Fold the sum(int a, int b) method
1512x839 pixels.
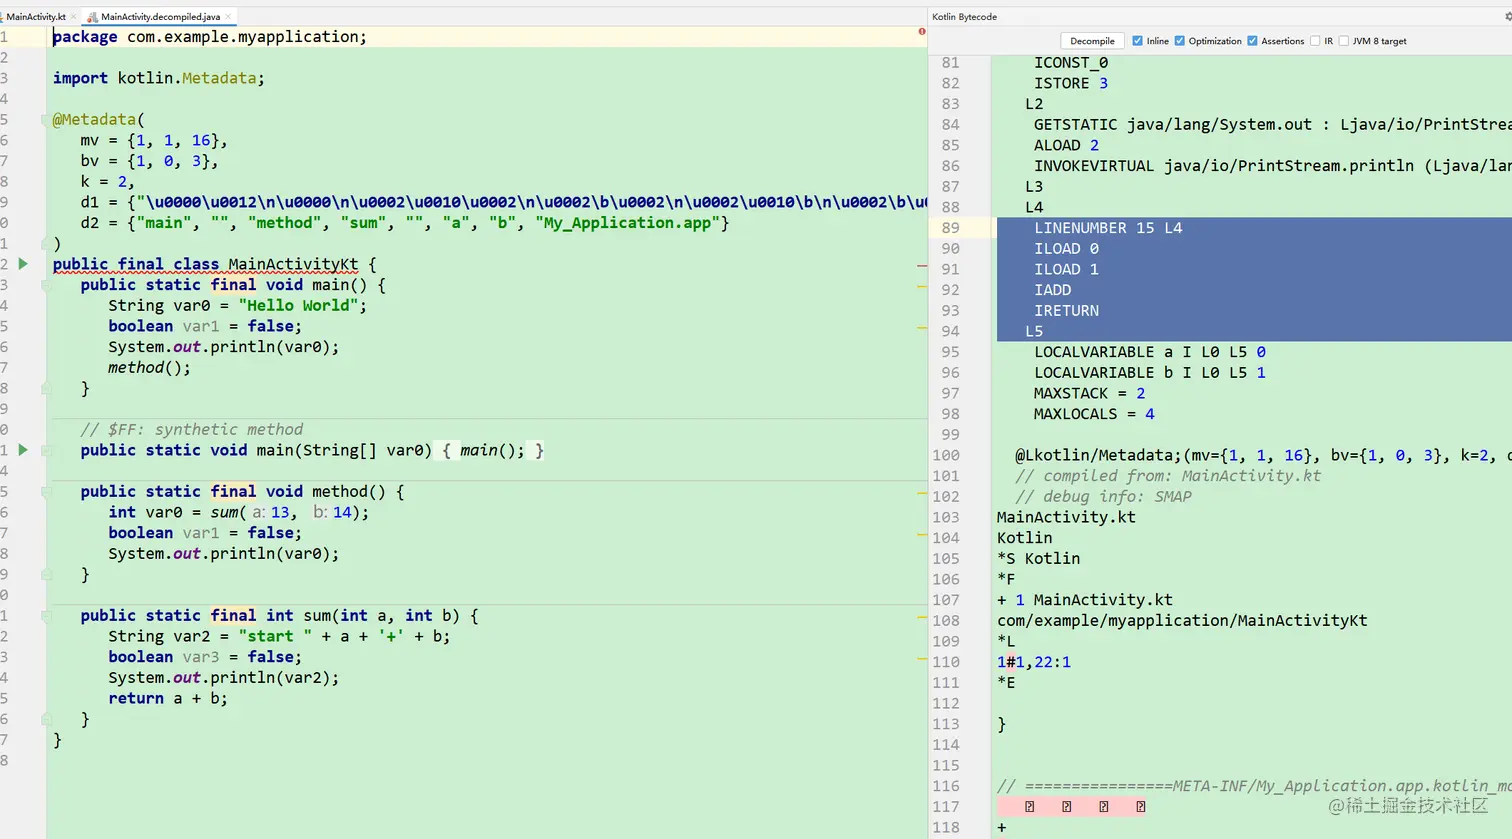46,616
